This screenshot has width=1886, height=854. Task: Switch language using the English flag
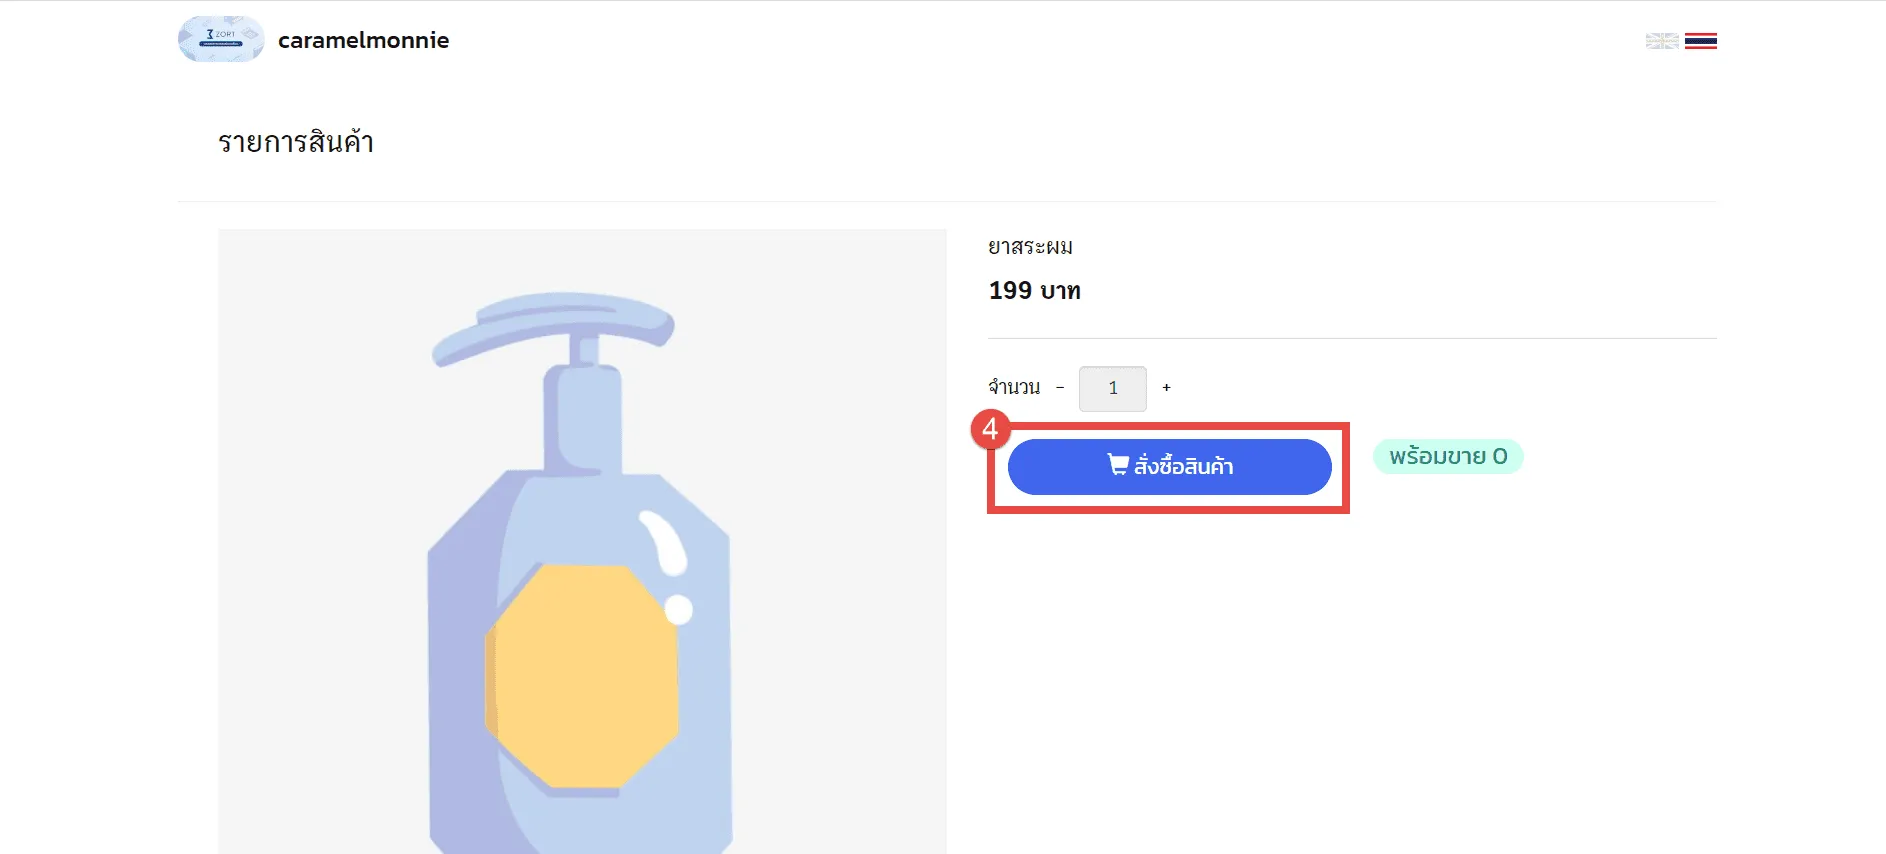click(x=1662, y=41)
